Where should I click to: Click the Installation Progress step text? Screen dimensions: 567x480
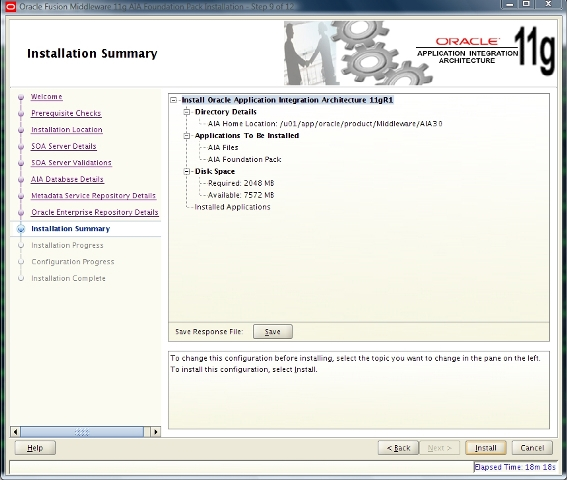67,245
